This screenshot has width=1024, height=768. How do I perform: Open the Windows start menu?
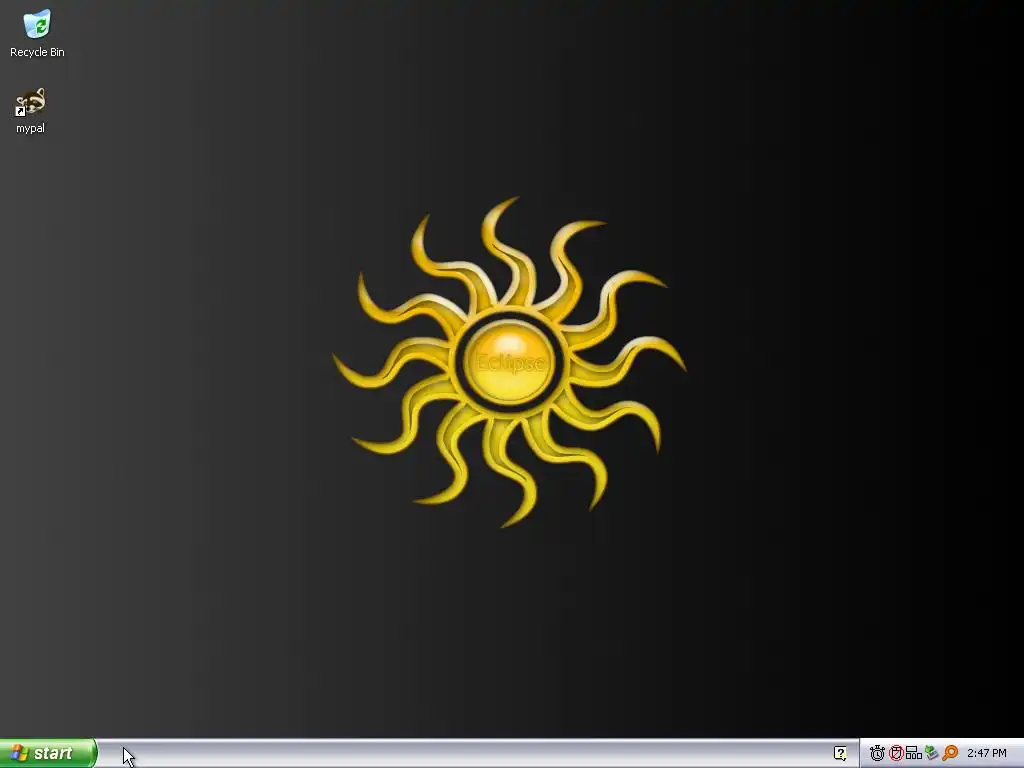tap(48, 753)
